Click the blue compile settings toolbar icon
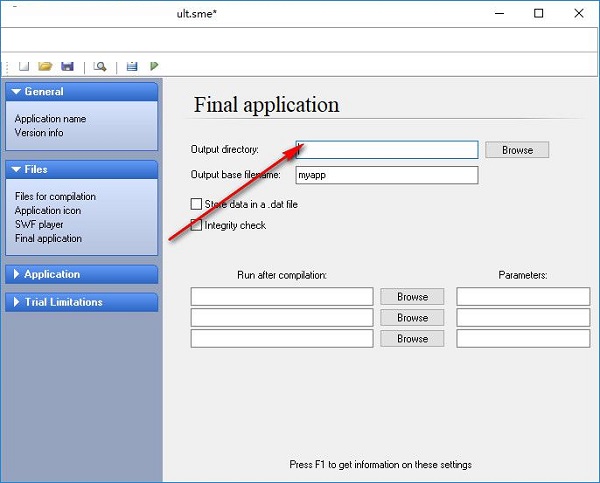This screenshot has height=483, width=600. (132, 66)
